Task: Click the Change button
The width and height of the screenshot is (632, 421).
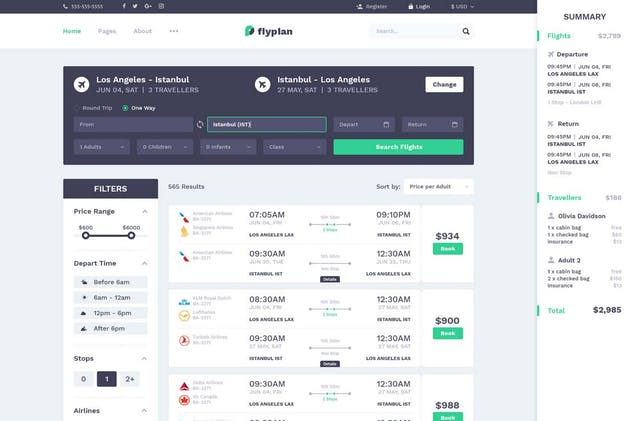Action: click(x=444, y=85)
